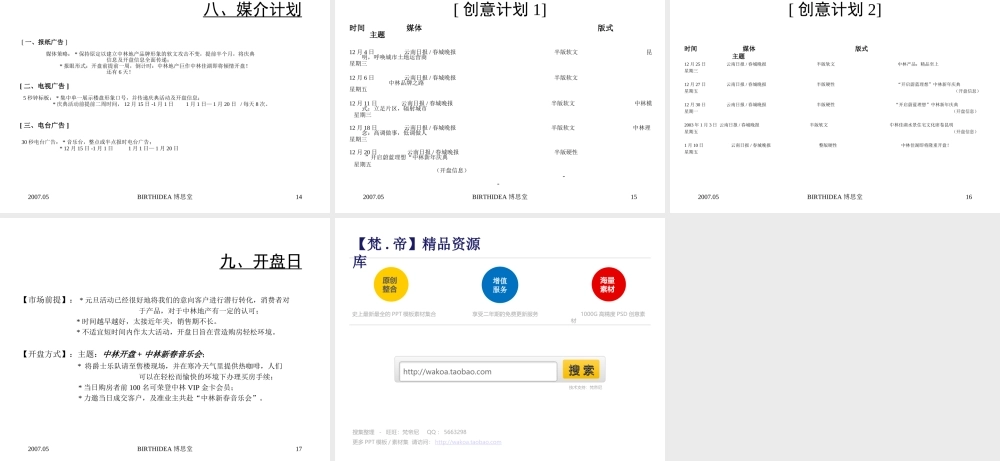Click the yellow 原创整合 circle icon
The image size is (1000, 461).
point(391,284)
